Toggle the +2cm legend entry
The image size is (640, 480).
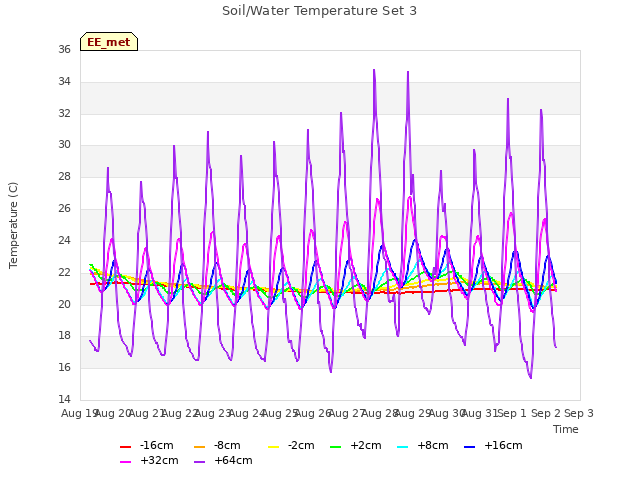[x=356, y=445]
